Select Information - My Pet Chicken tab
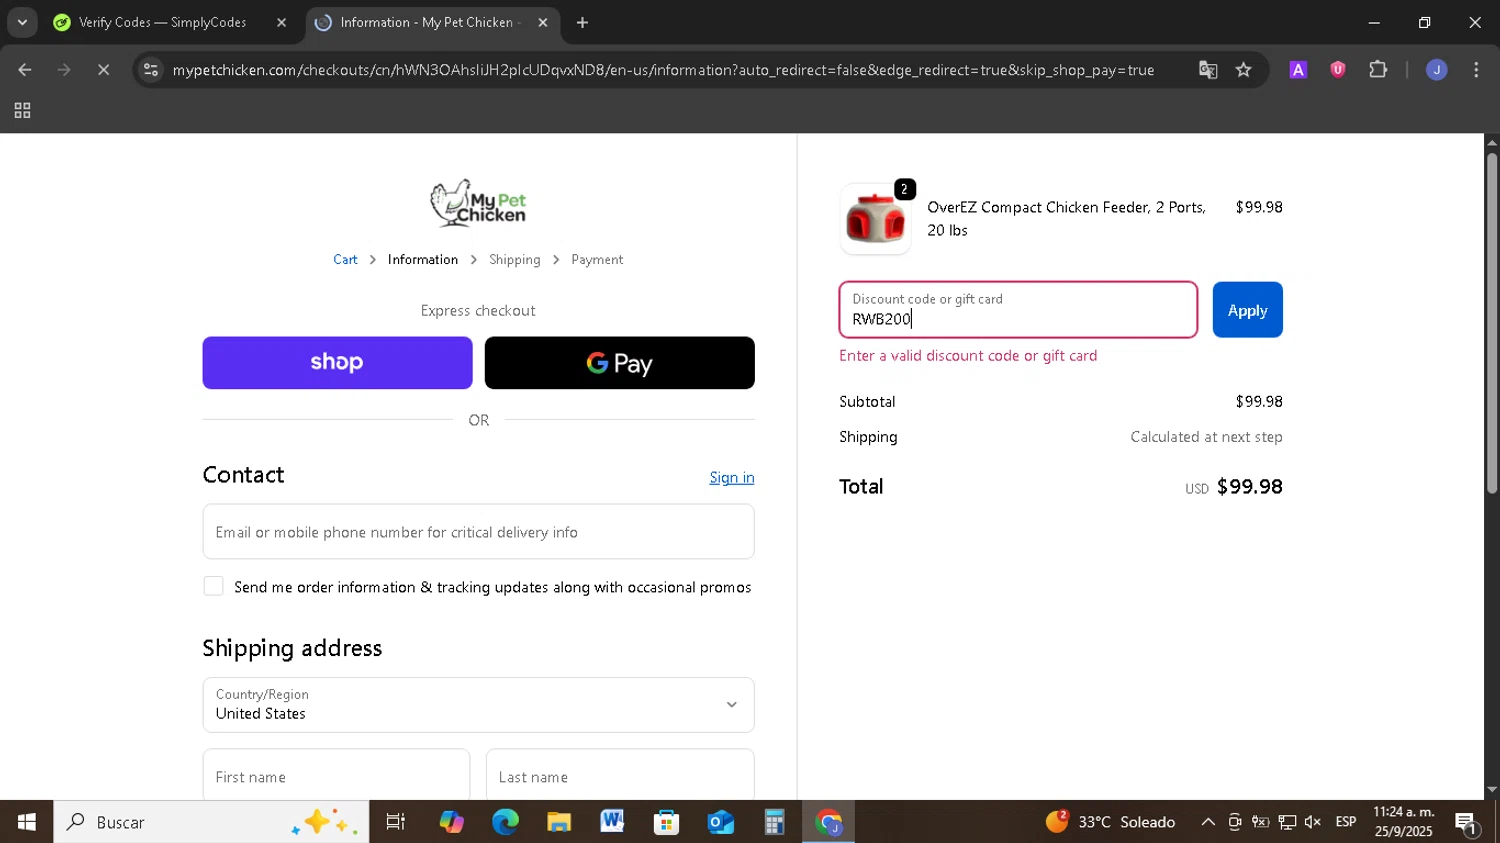Viewport: 1500px width, 843px height. tap(432, 22)
